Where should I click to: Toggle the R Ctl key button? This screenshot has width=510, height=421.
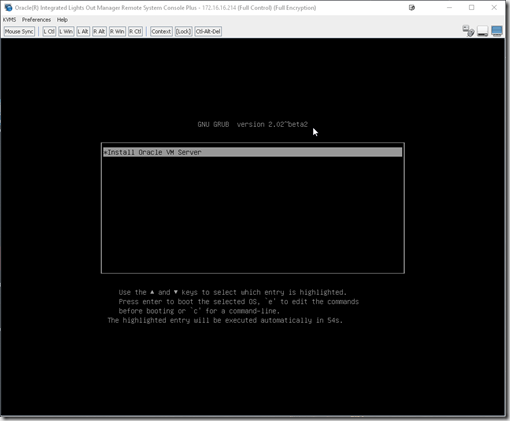pyautogui.click(x=135, y=31)
